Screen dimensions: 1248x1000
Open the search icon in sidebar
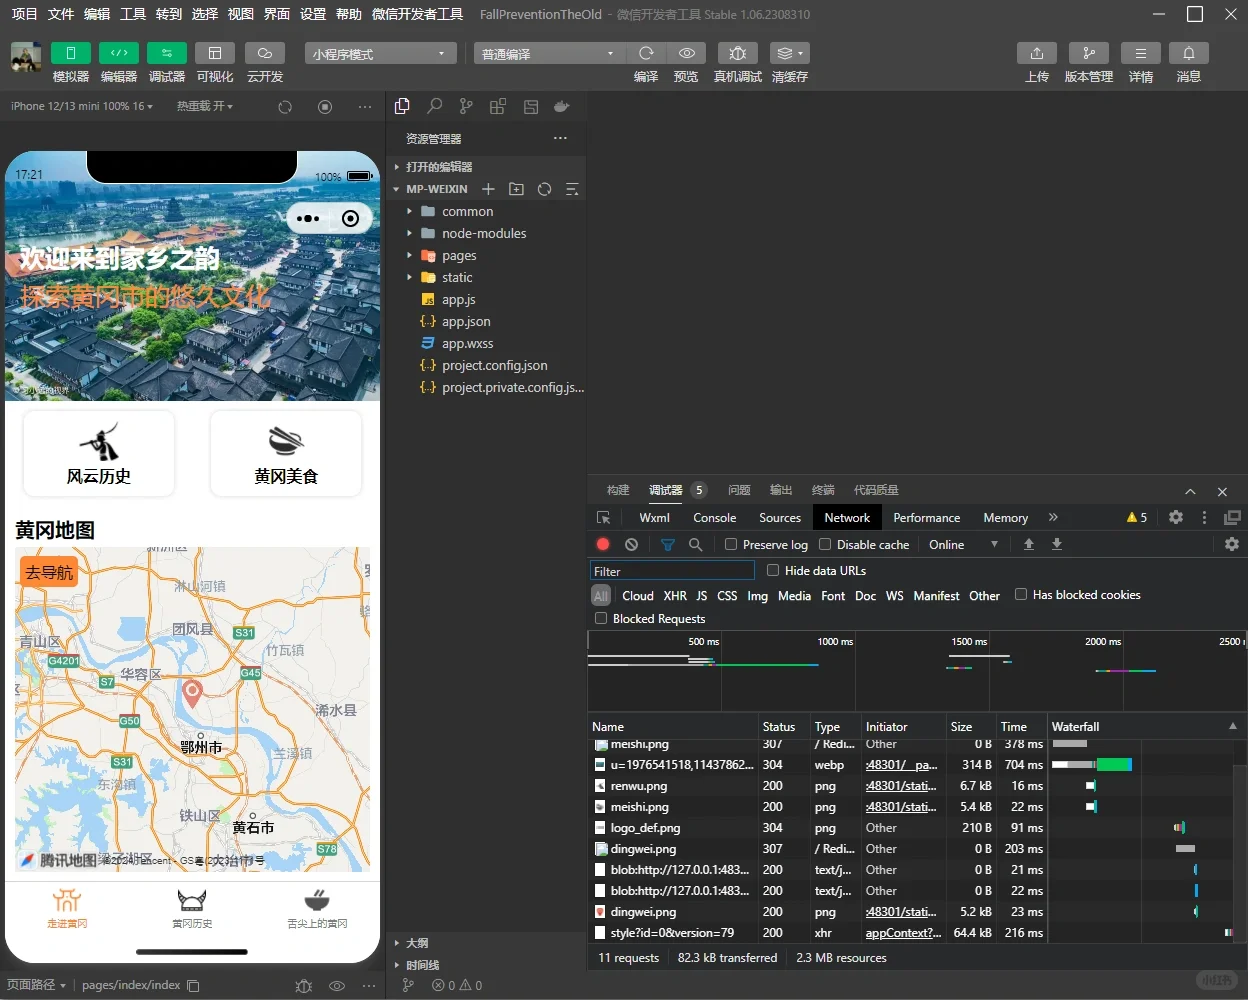tap(435, 106)
